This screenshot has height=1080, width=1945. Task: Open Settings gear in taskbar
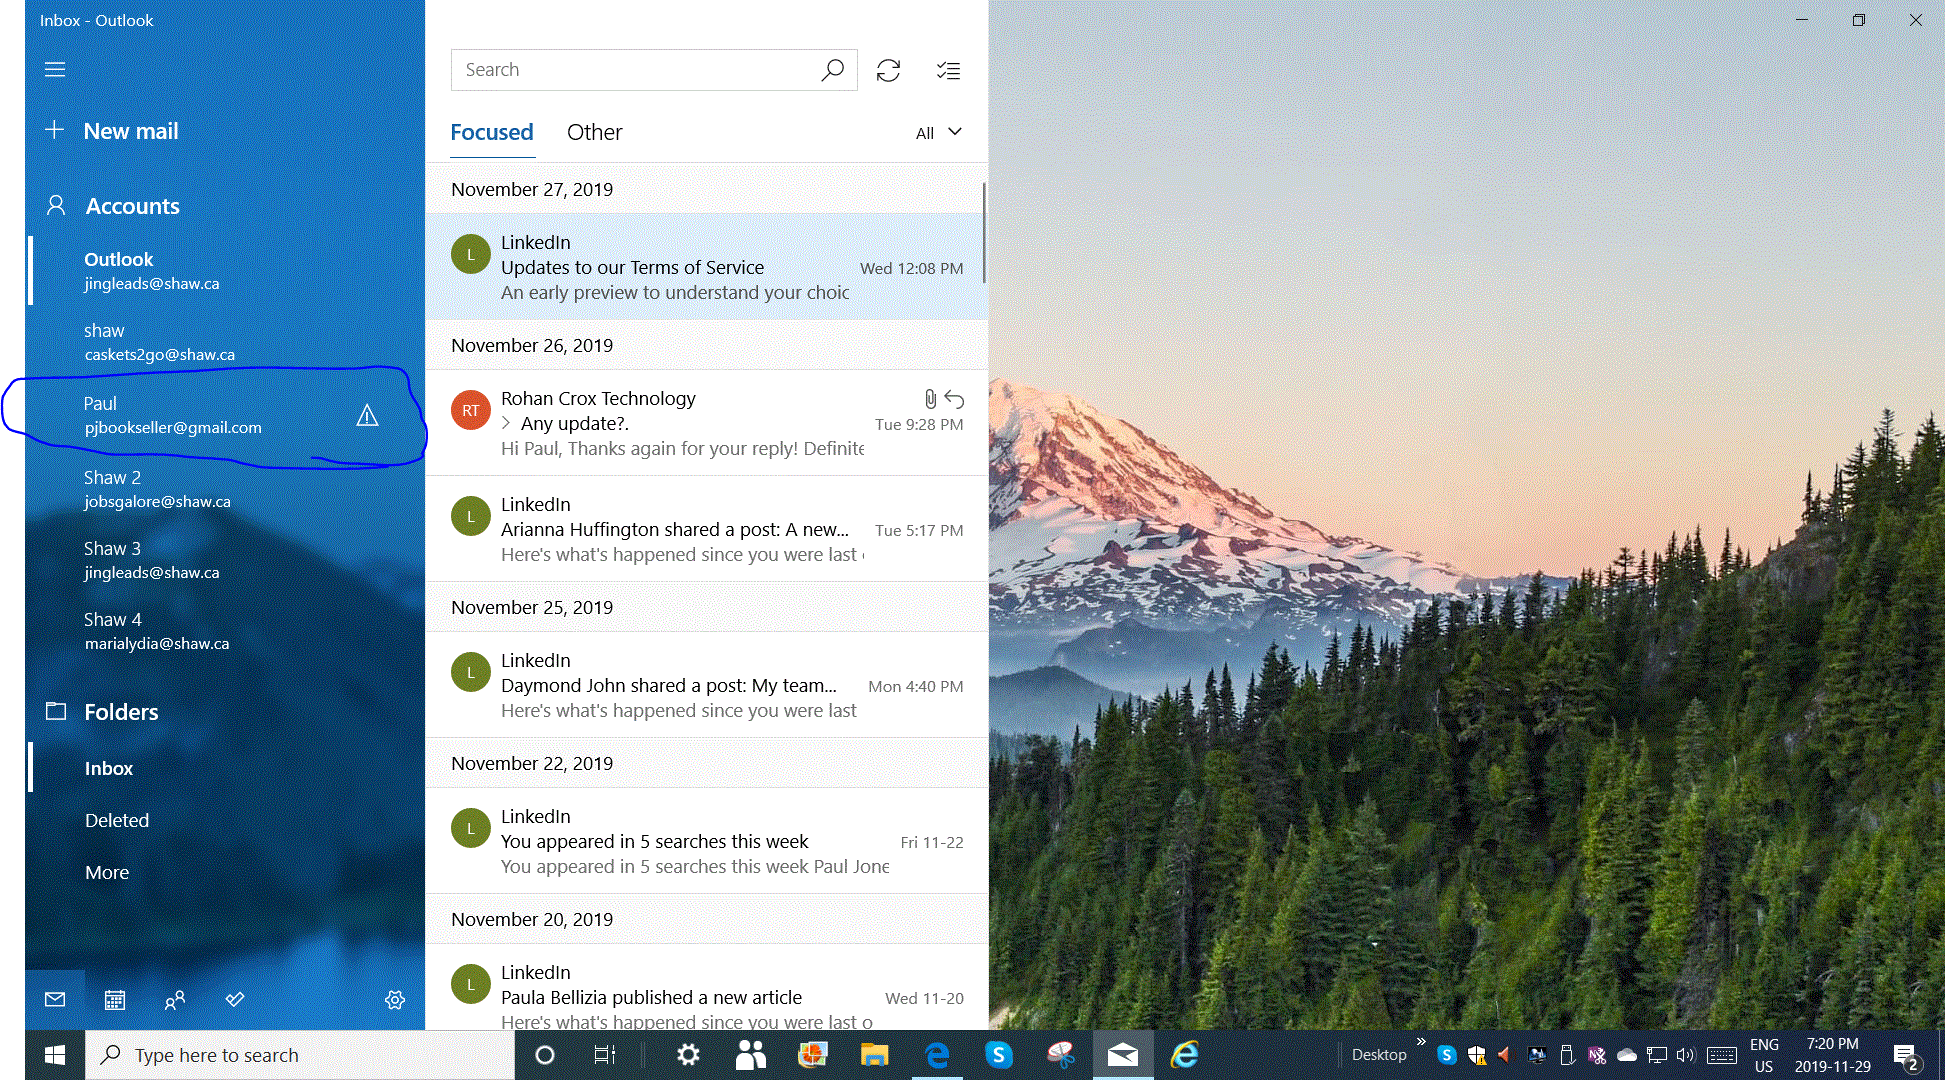tap(688, 1055)
